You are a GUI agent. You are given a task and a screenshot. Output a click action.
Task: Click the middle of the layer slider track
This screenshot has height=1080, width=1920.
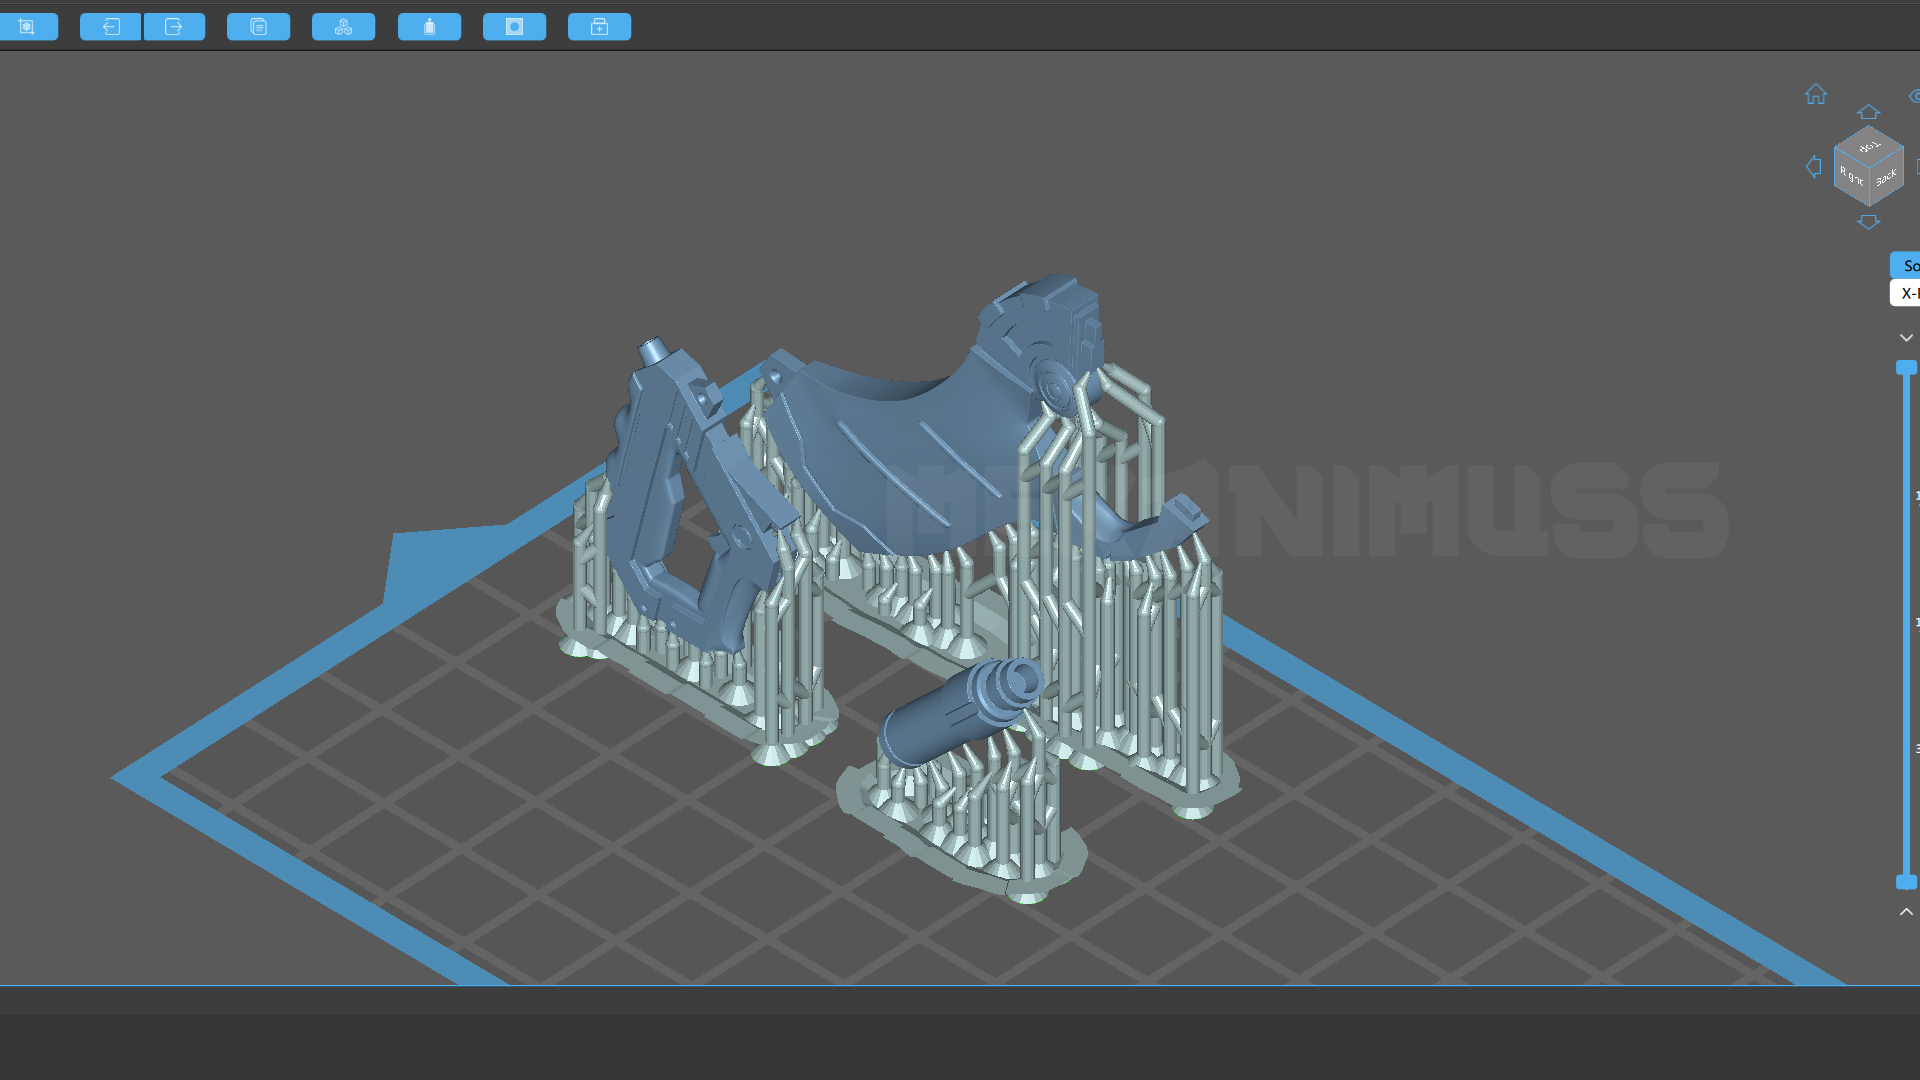1907,625
